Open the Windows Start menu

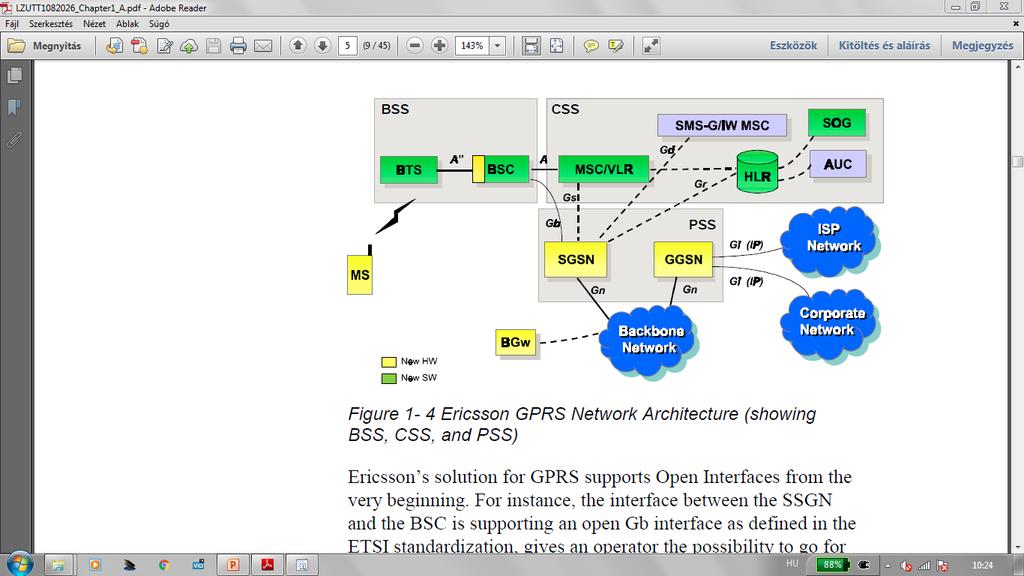click(x=18, y=564)
